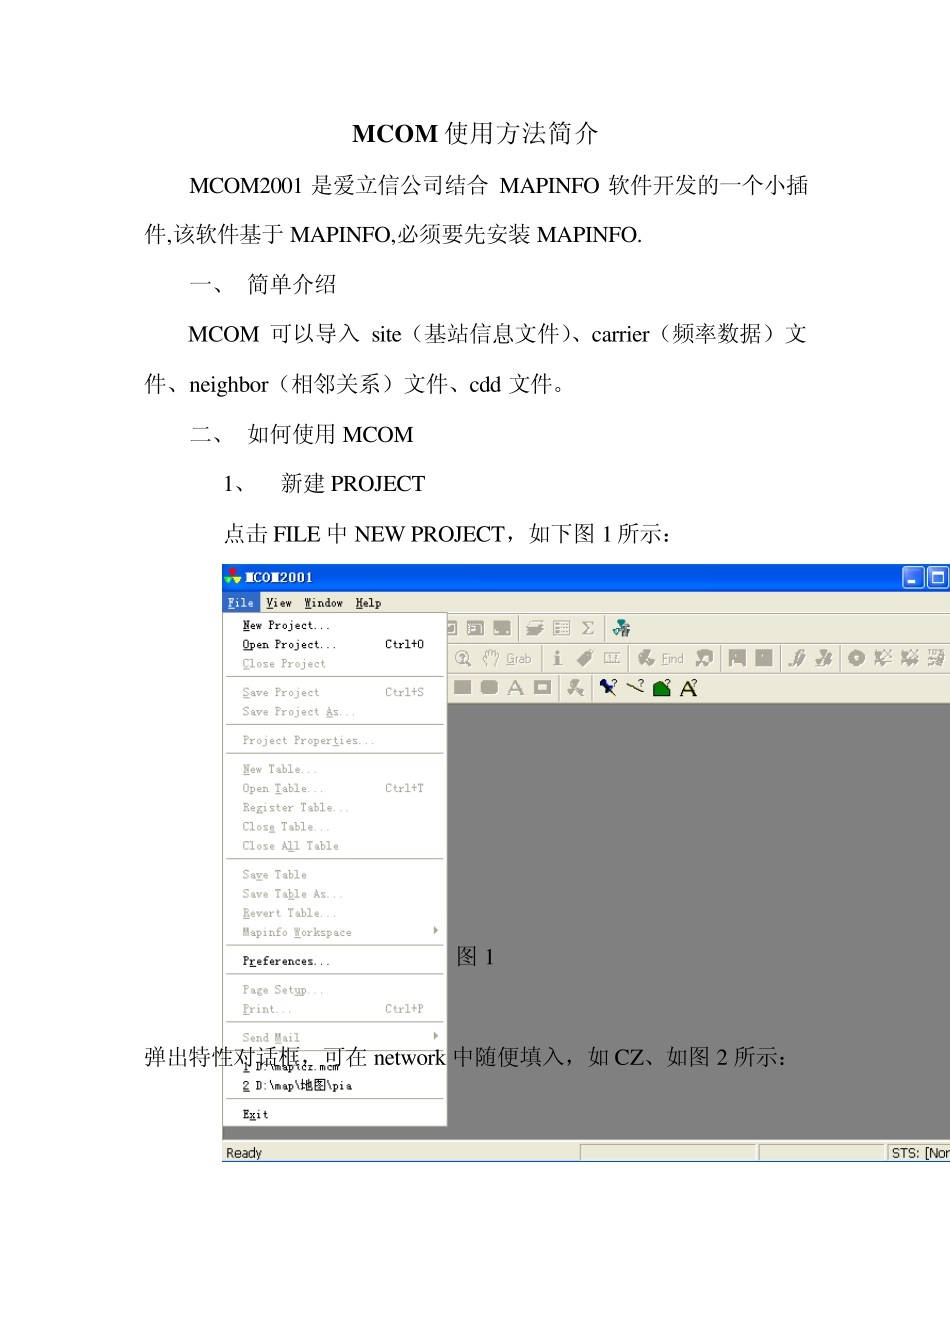Click the table grid browser icon
Image resolution: width=950 pixels, height=1344 pixels.
562,628
